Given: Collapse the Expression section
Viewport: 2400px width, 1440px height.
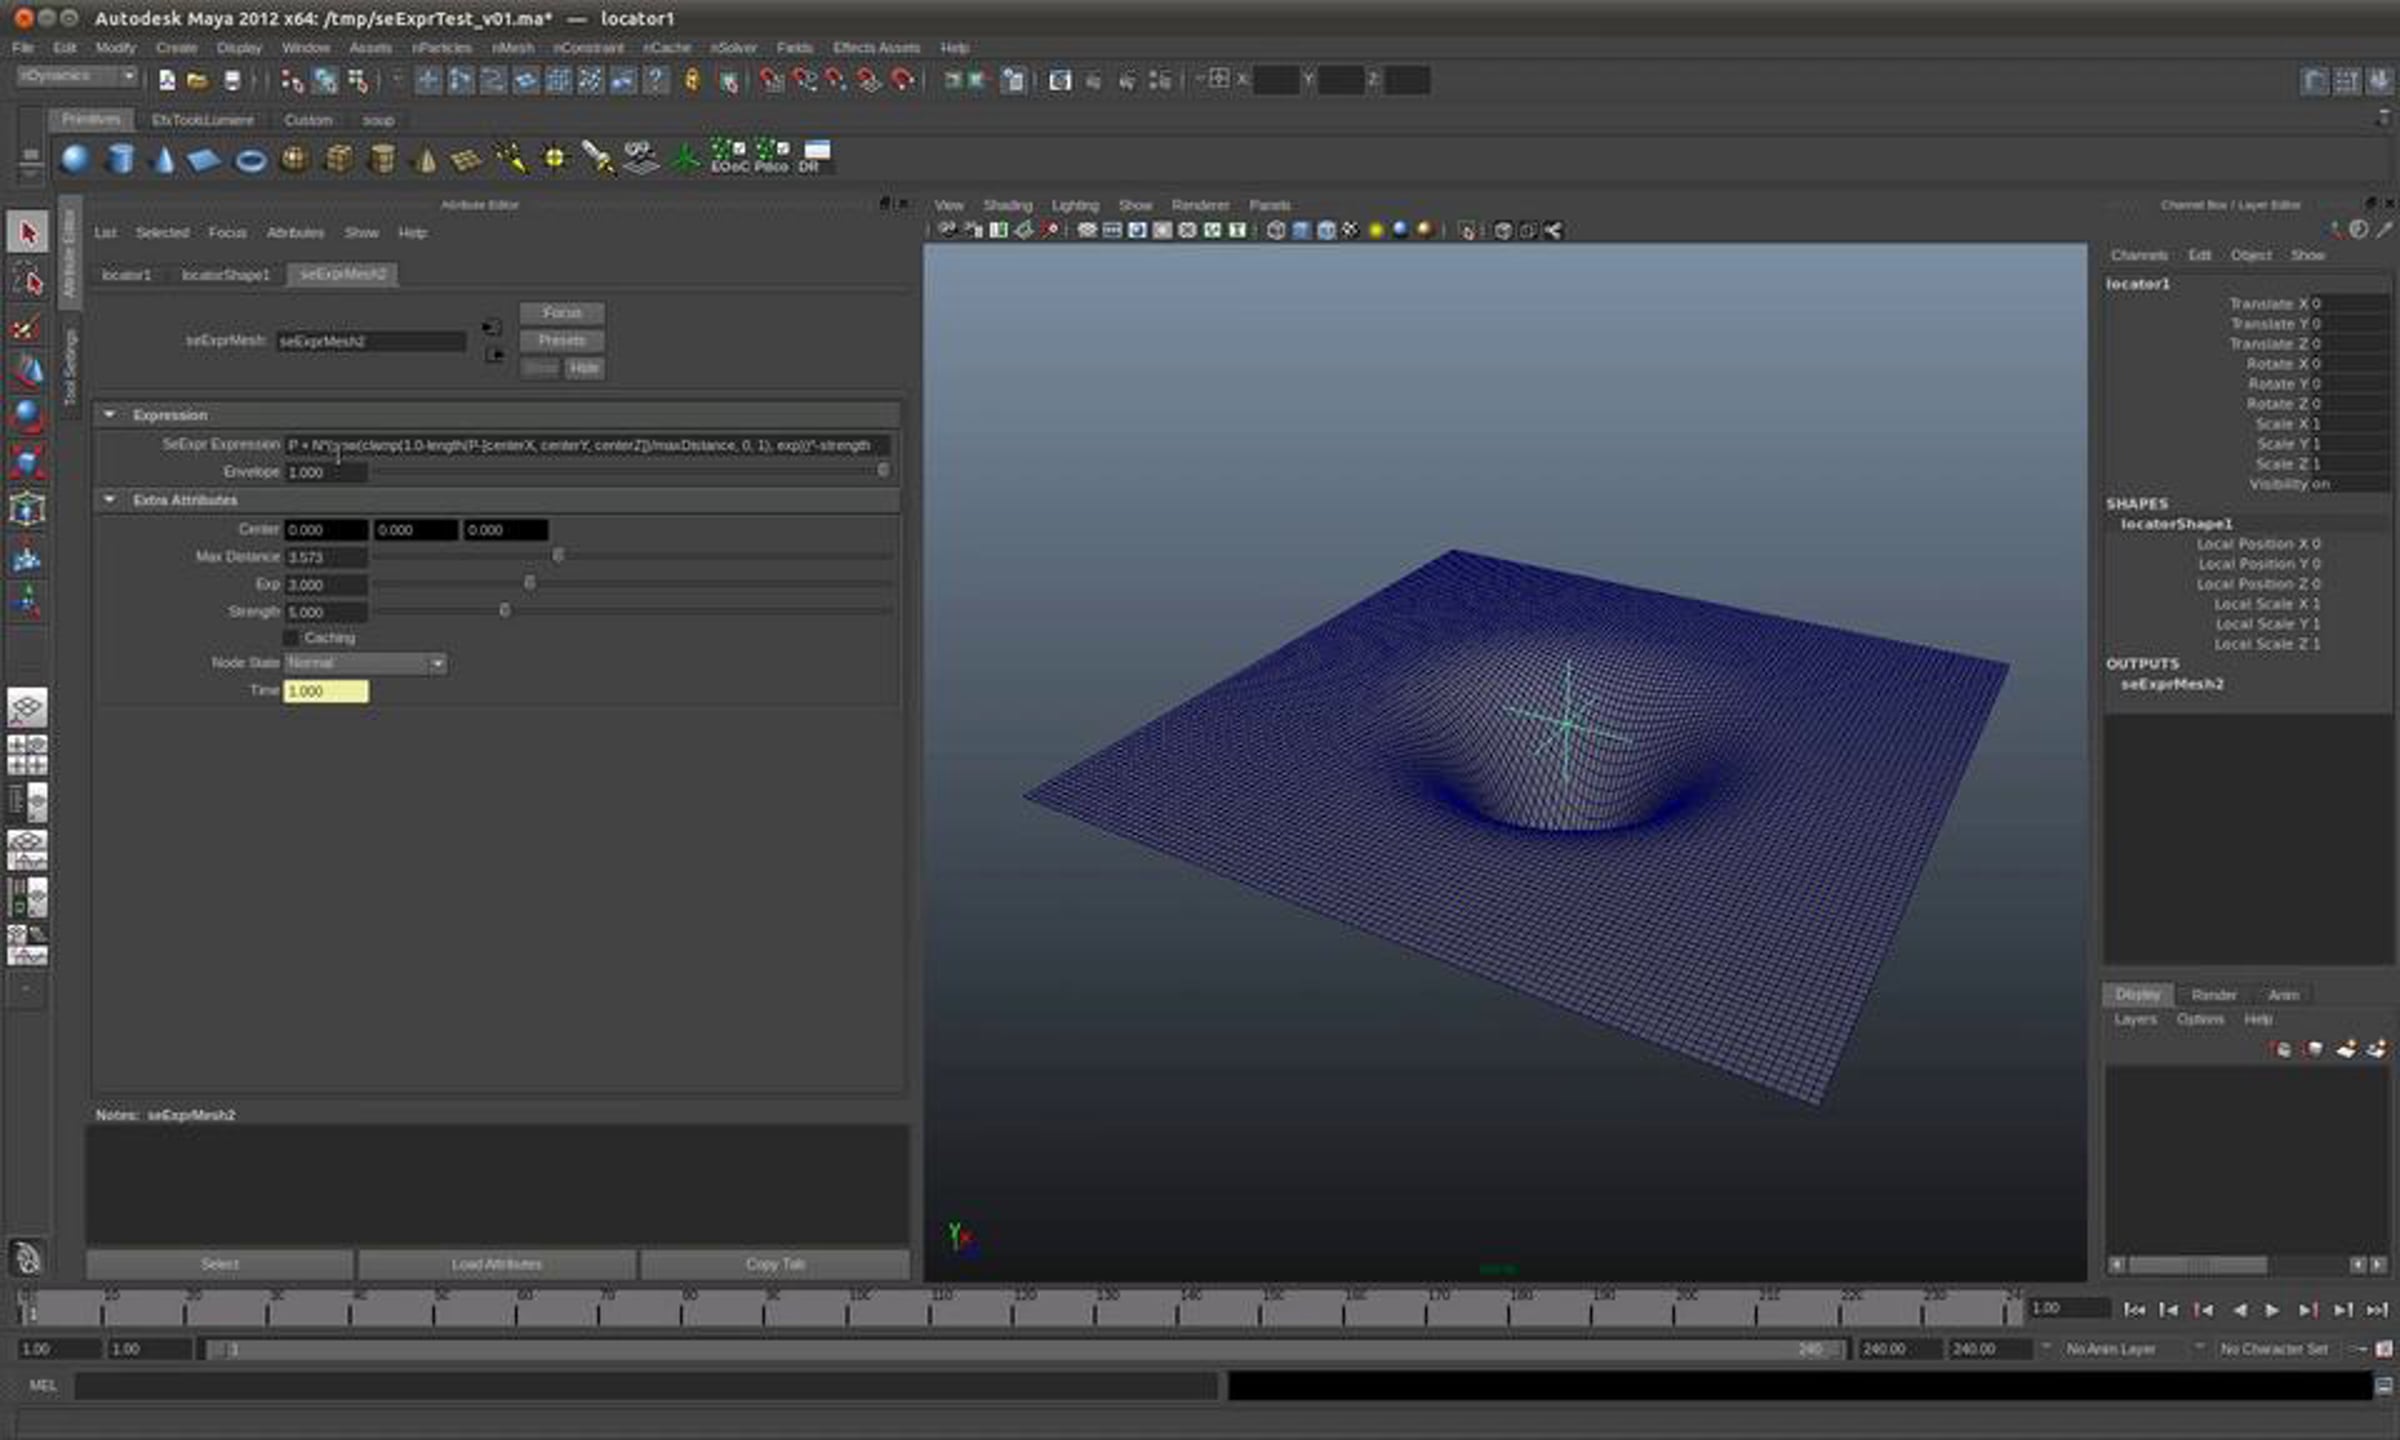Looking at the screenshot, I should tap(110, 414).
